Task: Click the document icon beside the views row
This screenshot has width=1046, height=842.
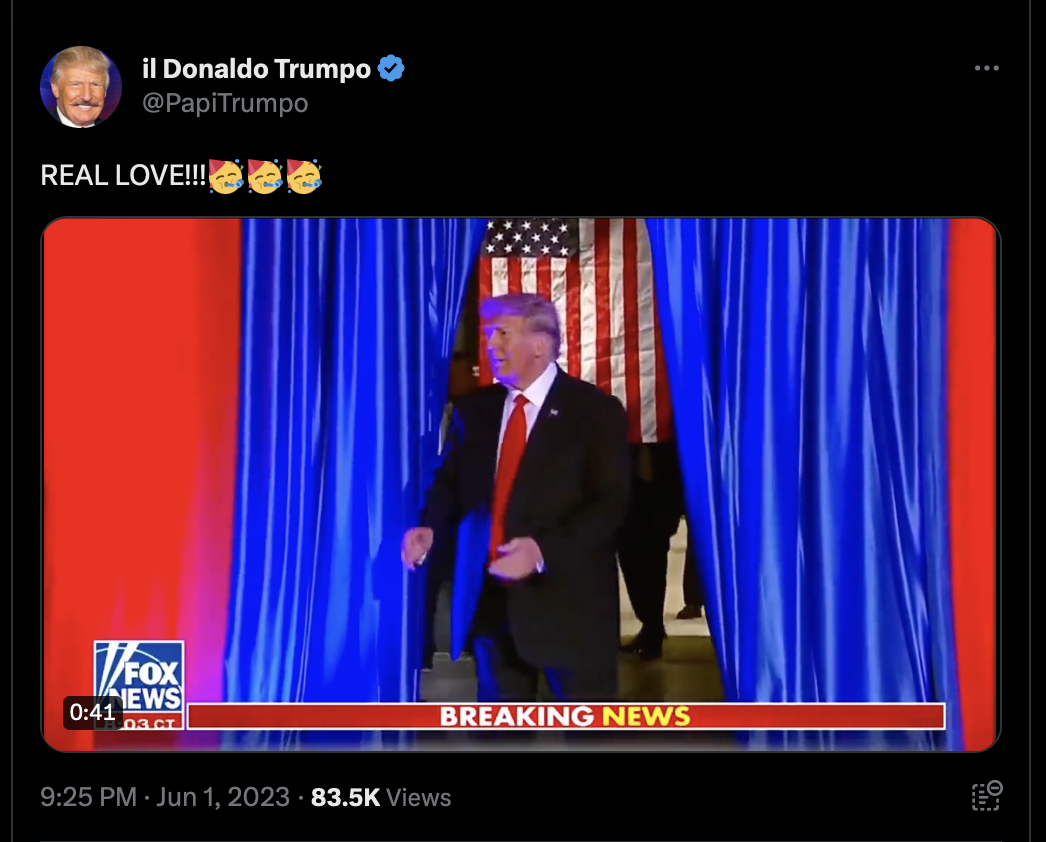Action: (x=987, y=796)
